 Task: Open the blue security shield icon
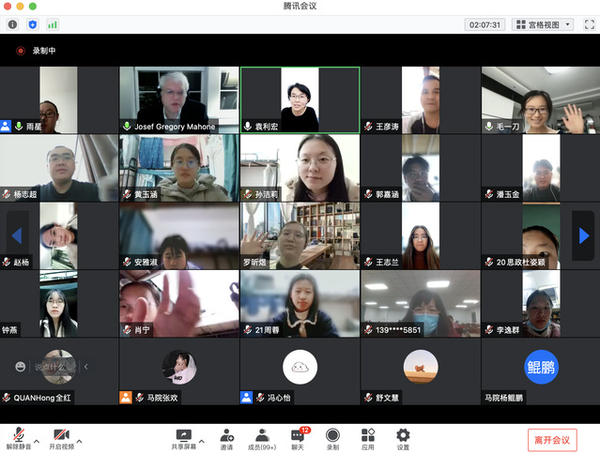32,23
